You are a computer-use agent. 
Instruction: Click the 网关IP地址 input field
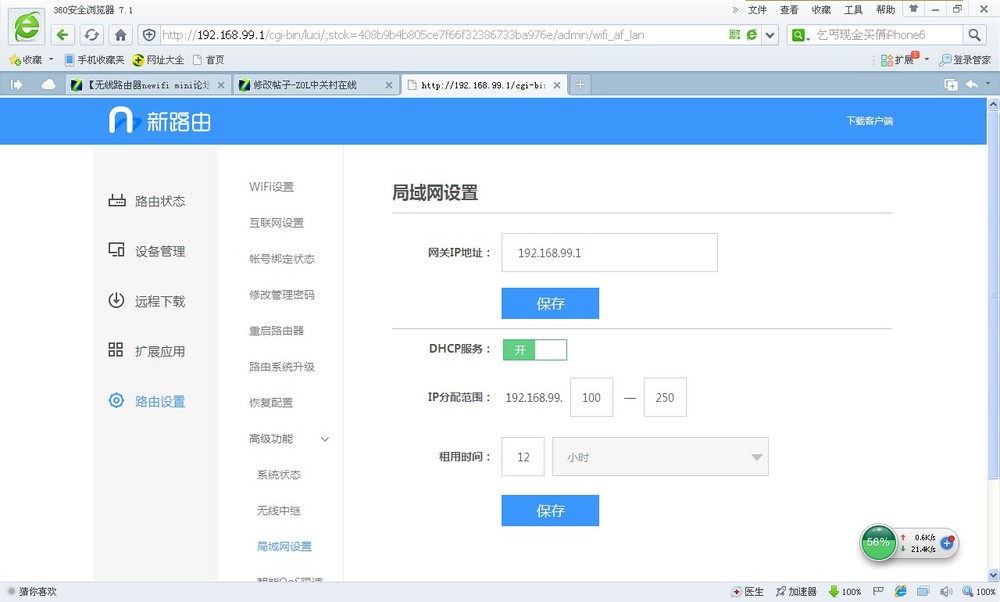pyautogui.click(x=609, y=253)
